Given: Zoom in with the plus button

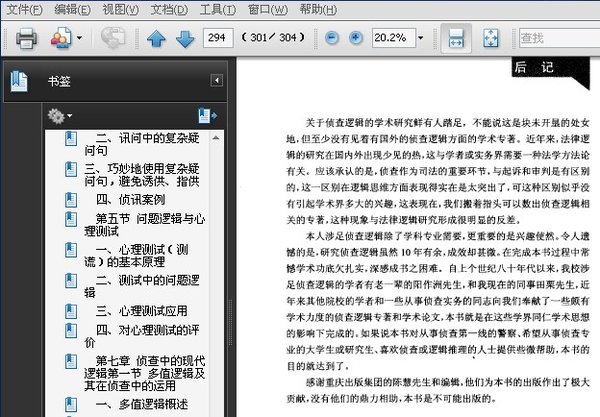Looking at the screenshot, I should (356, 38).
